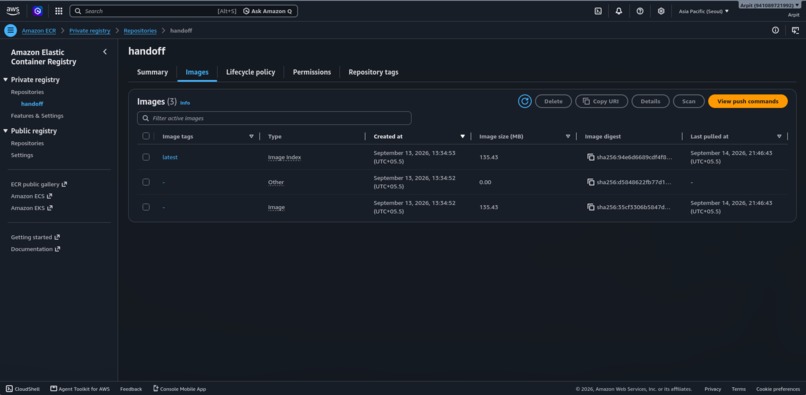The height and width of the screenshot is (395, 806).
Task: Open Agent Toolkit for AWS
Action: (80, 389)
